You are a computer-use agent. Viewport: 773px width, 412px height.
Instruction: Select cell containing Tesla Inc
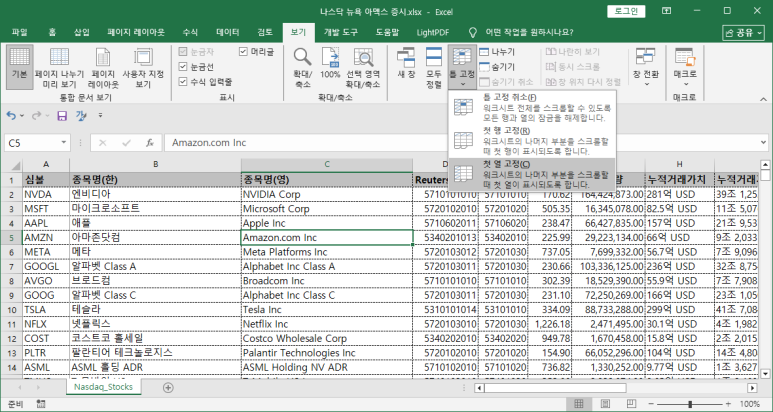pos(327,309)
